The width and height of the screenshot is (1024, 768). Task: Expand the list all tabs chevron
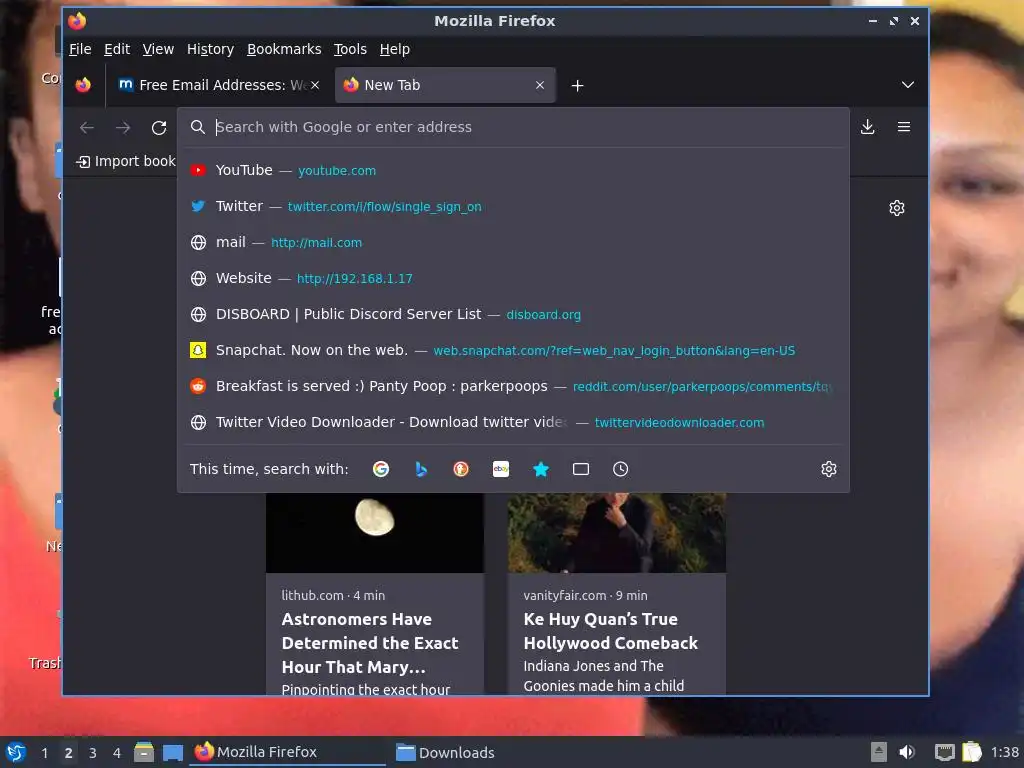coord(908,85)
